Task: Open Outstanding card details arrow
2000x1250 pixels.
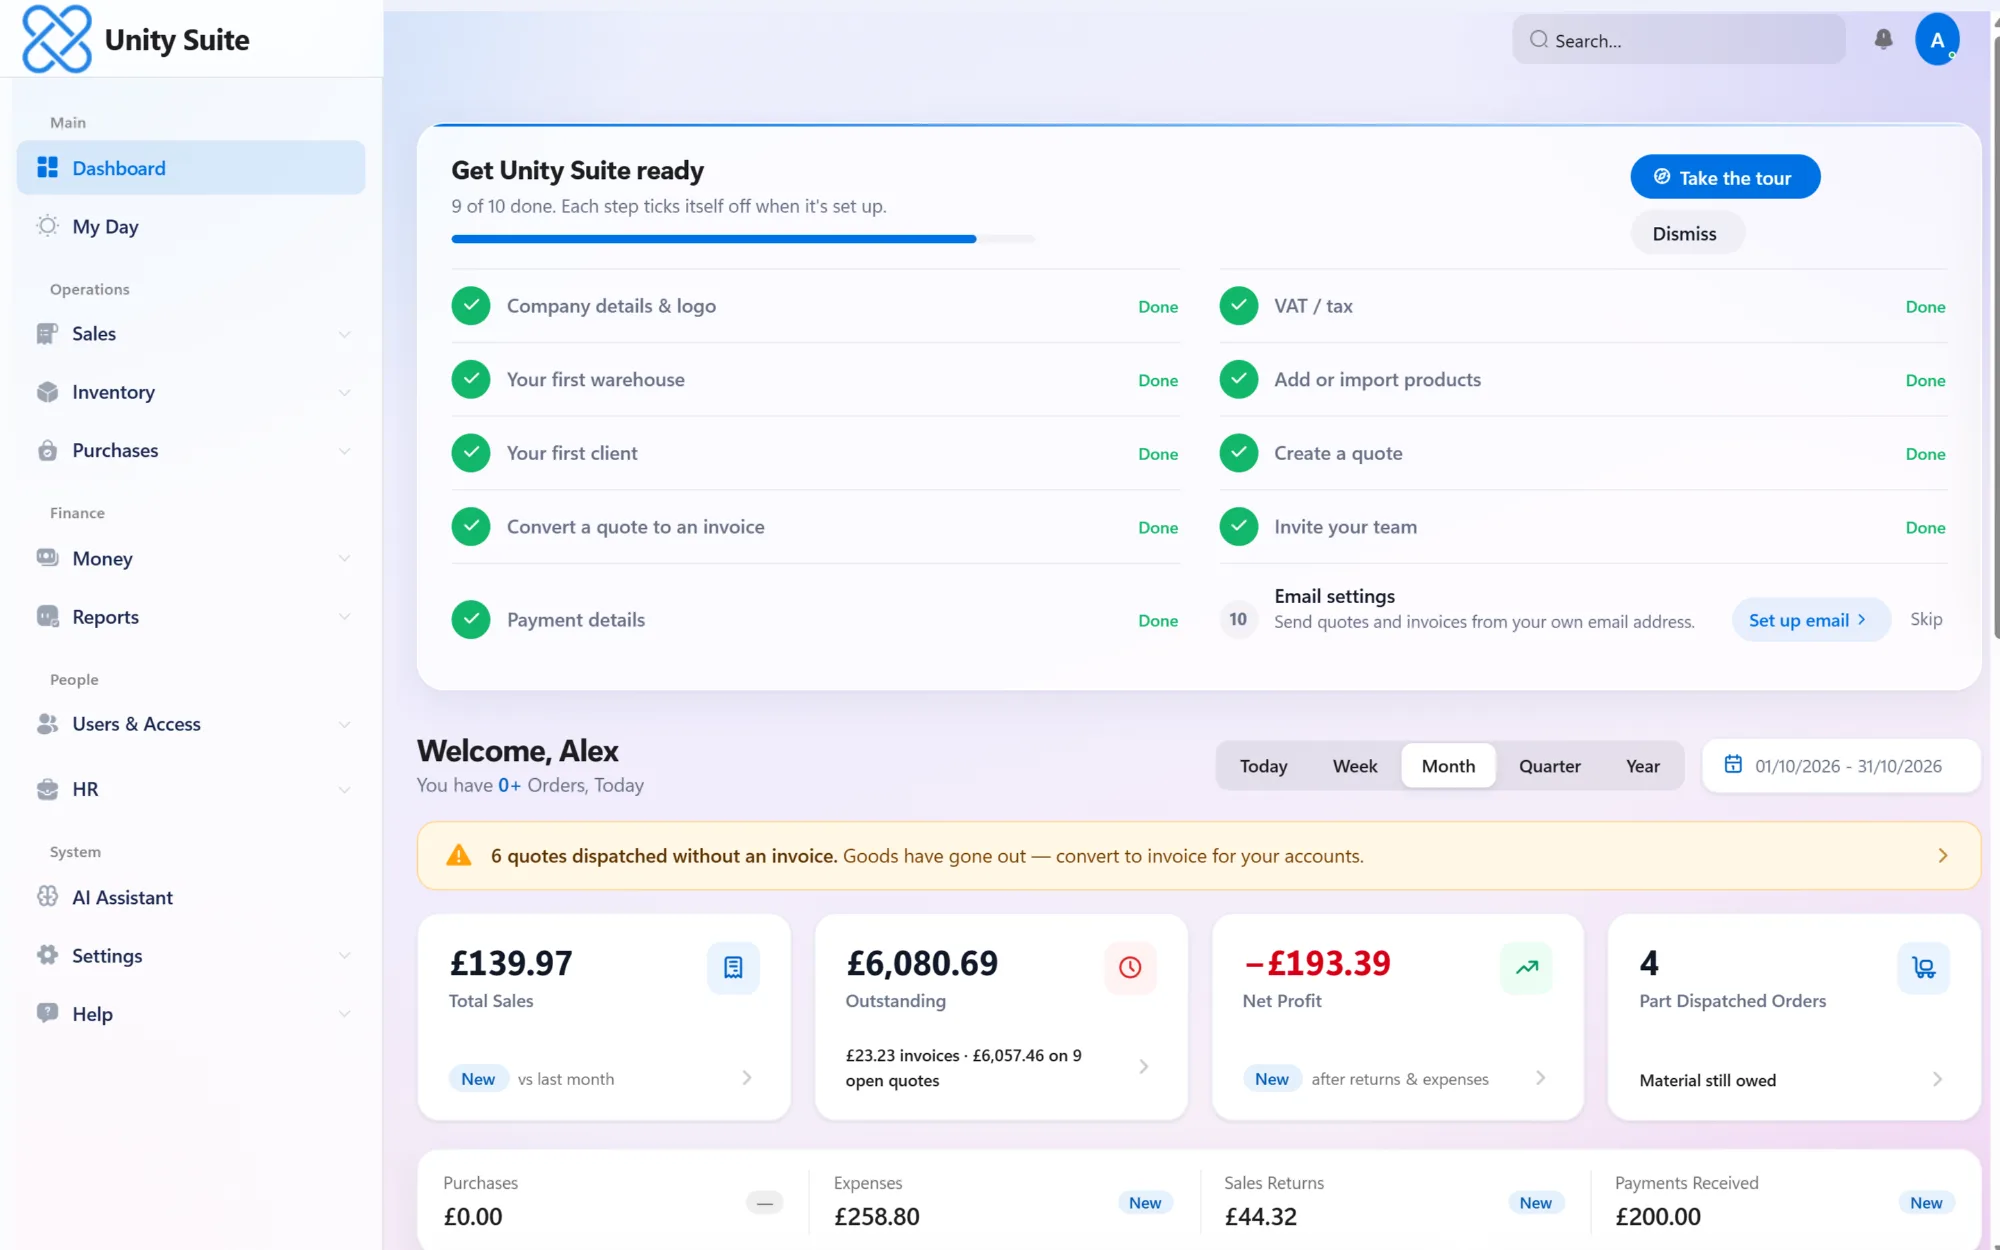Action: (1144, 1067)
